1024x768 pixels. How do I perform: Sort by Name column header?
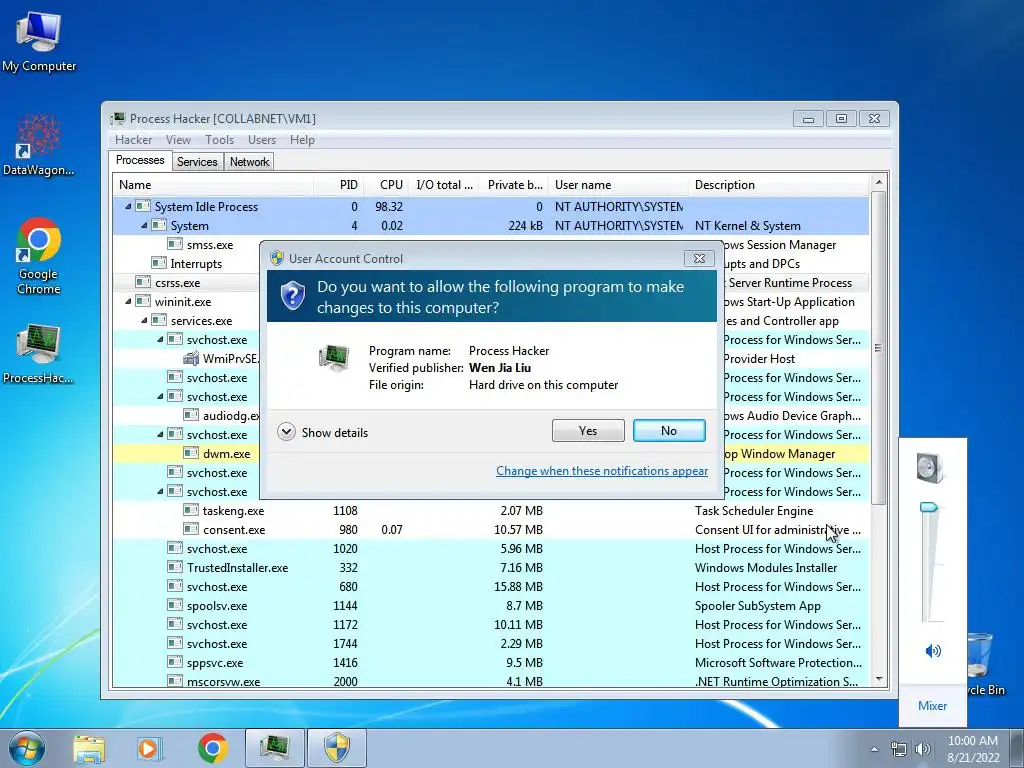click(213, 185)
